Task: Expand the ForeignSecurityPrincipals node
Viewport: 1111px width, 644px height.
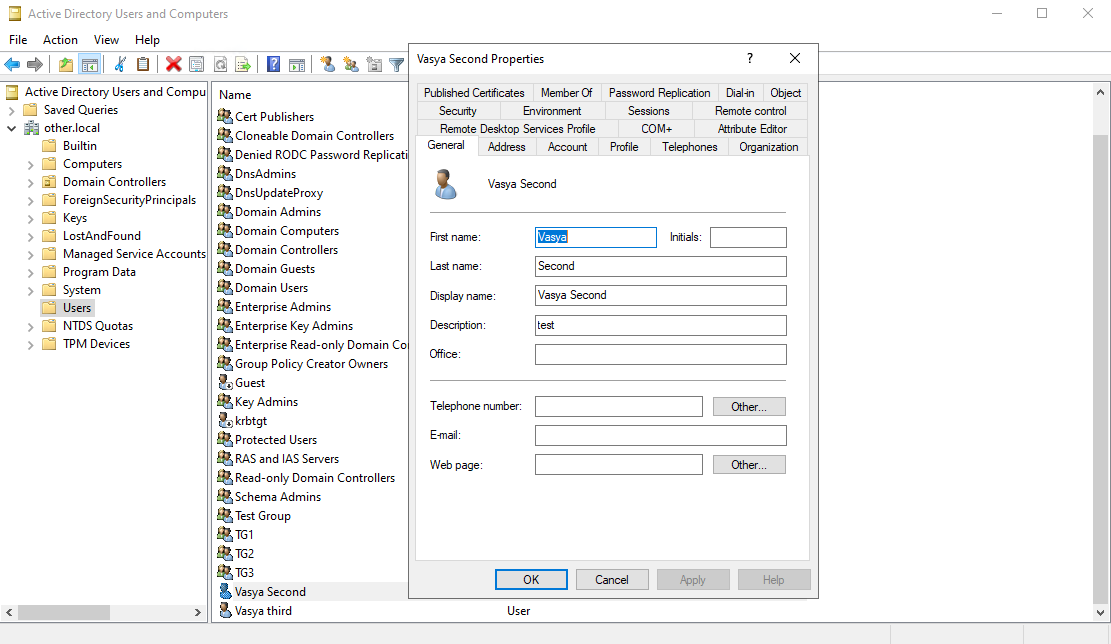Action: coord(30,200)
